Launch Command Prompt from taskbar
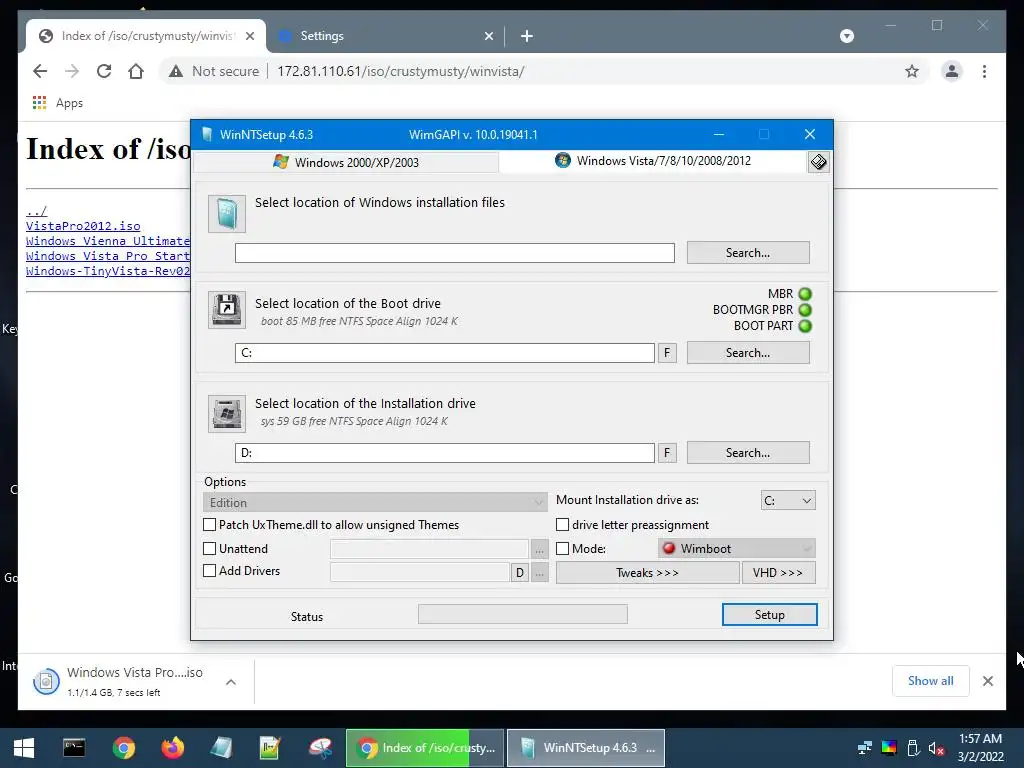This screenshot has height=768, width=1024. [74, 748]
